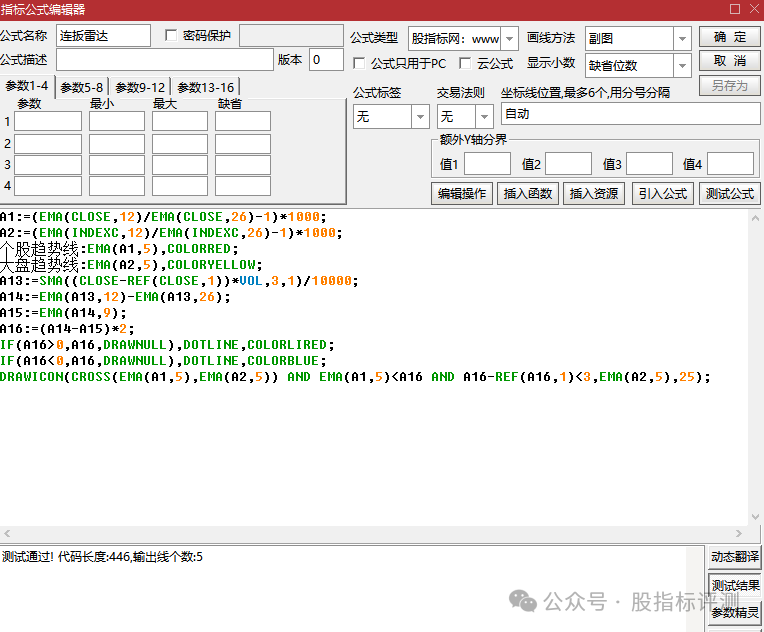Click parameter row 2 最大 field
764x632 pixels.
180,144
